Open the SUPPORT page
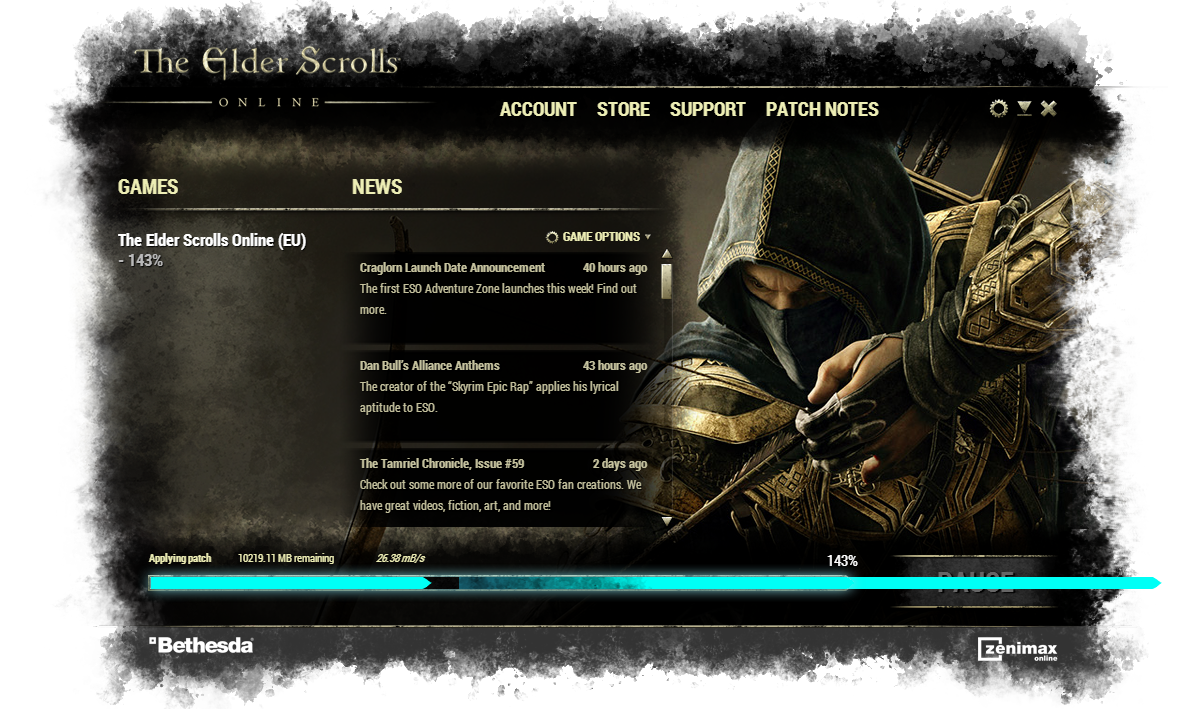The width and height of the screenshot is (1190, 709). 707,109
